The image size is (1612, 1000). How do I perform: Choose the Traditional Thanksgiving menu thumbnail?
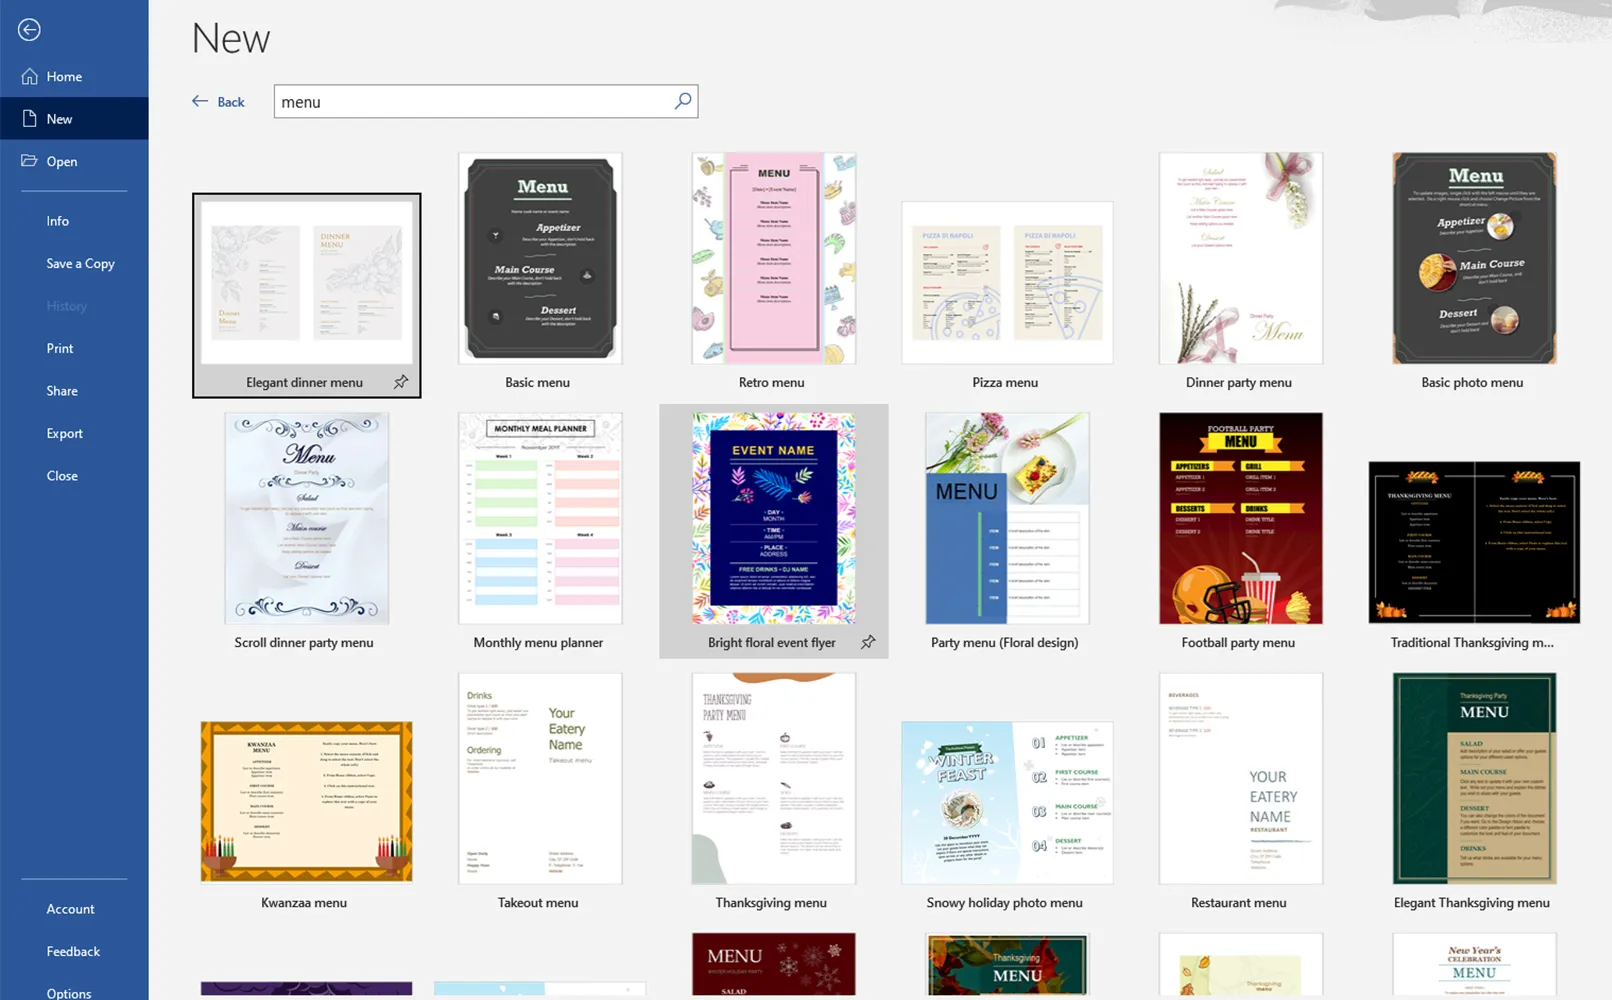point(1474,542)
